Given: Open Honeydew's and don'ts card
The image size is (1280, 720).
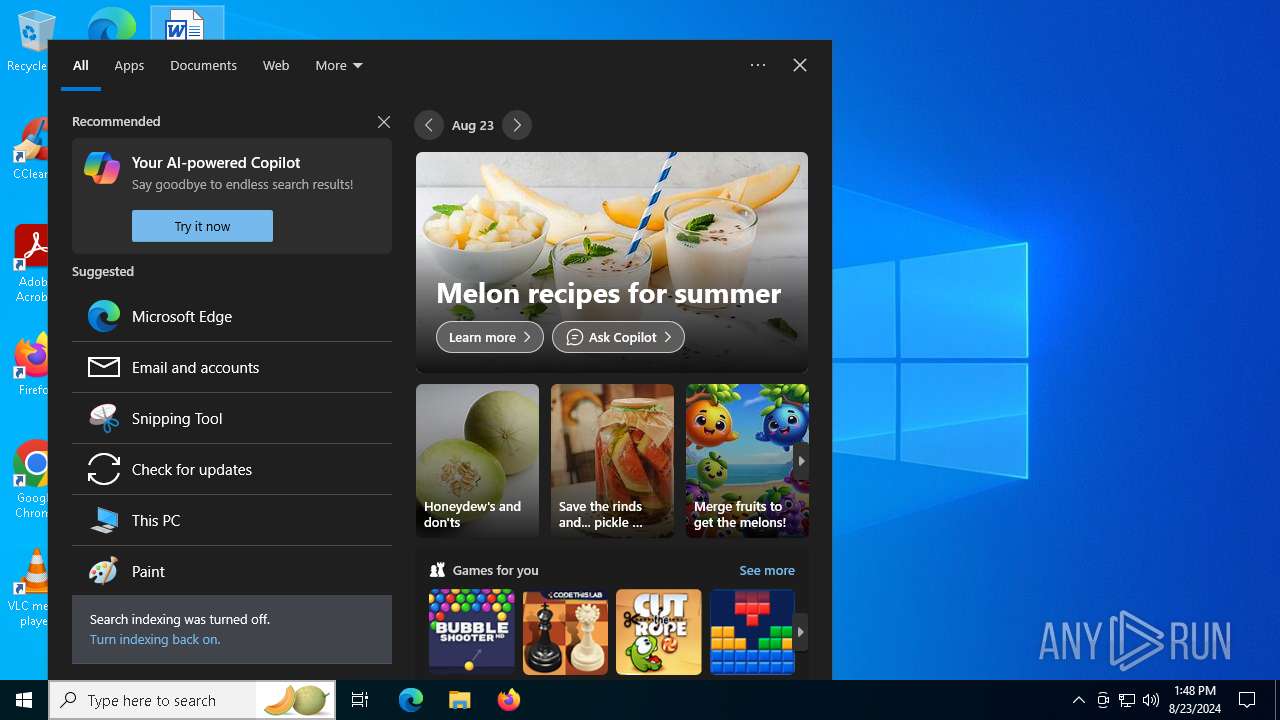Looking at the screenshot, I should 477,461.
